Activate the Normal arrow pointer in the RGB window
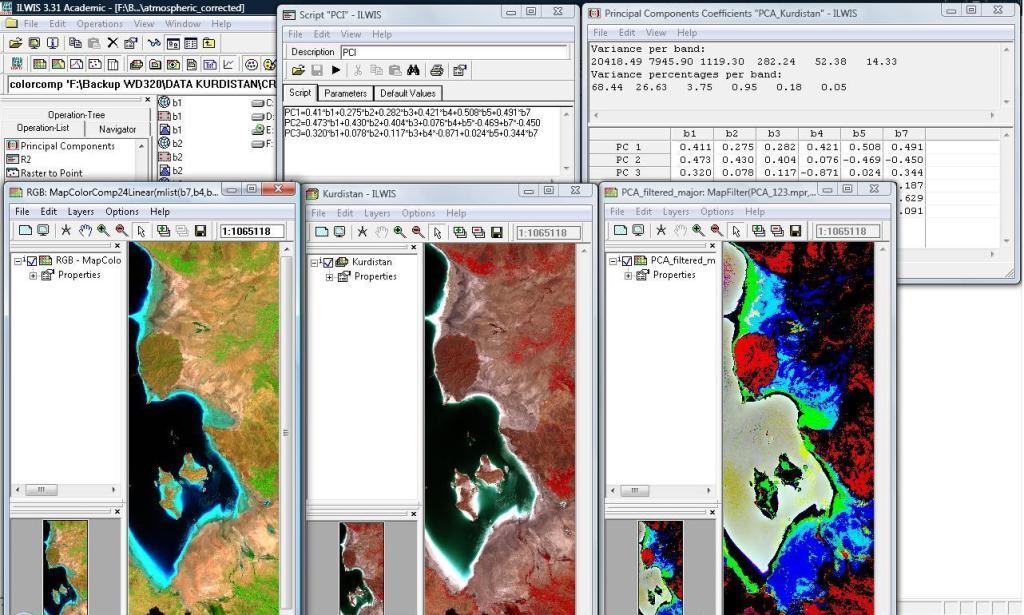Screen dimensions: 1024x615 pyautogui.click(x=141, y=231)
